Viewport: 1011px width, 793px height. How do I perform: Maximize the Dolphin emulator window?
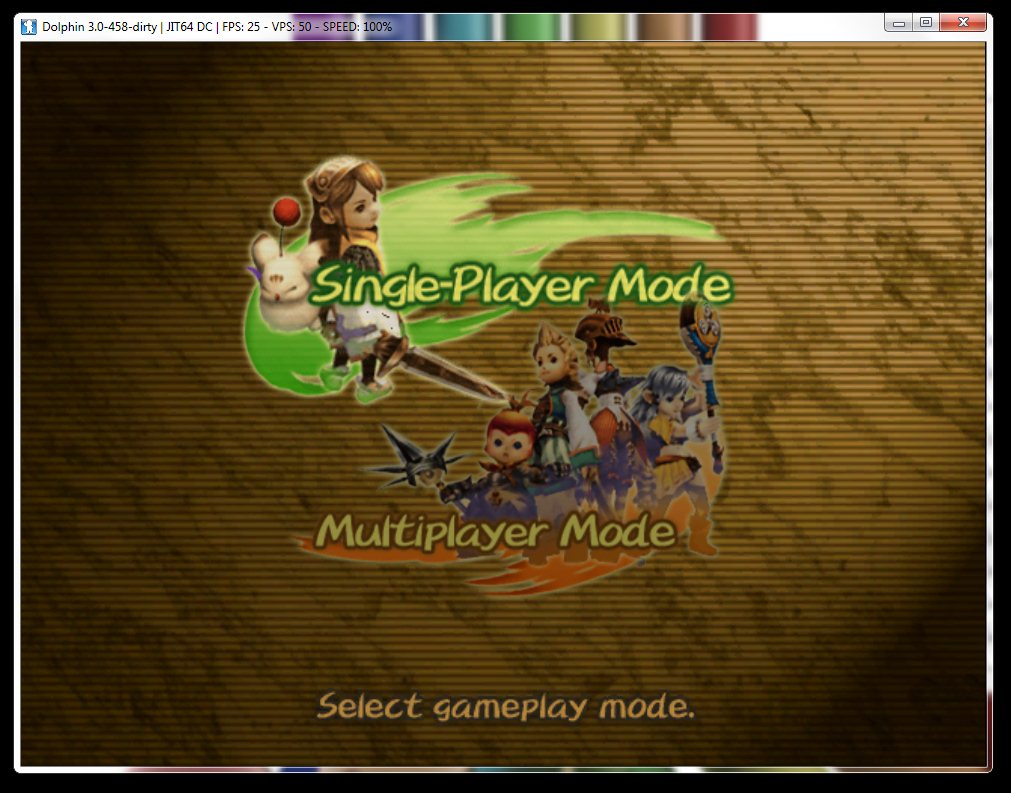(926, 22)
